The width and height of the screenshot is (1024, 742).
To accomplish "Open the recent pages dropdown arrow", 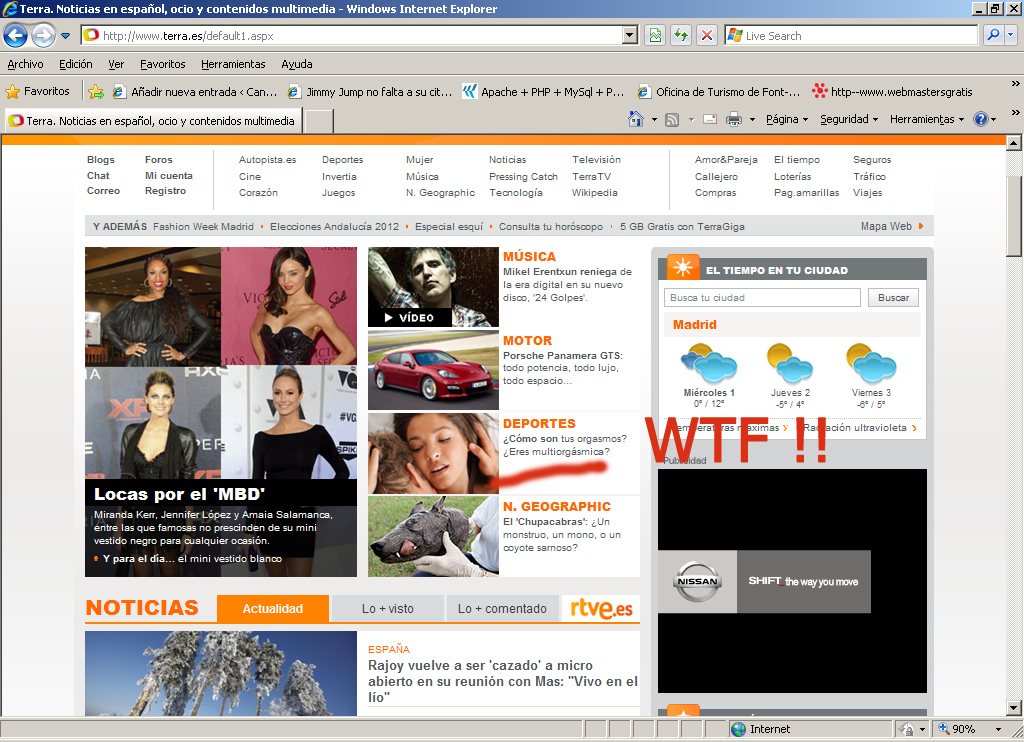I will pyautogui.click(x=65, y=36).
